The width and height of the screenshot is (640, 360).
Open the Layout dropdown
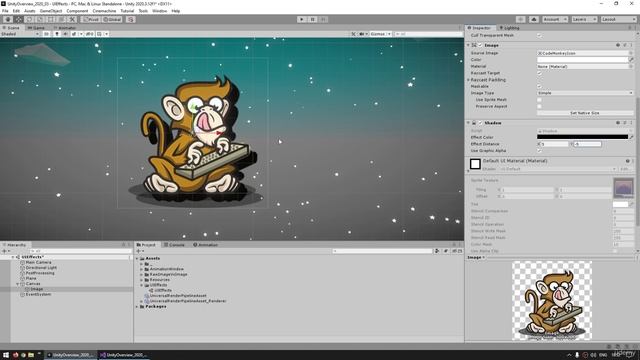click(x=618, y=19)
